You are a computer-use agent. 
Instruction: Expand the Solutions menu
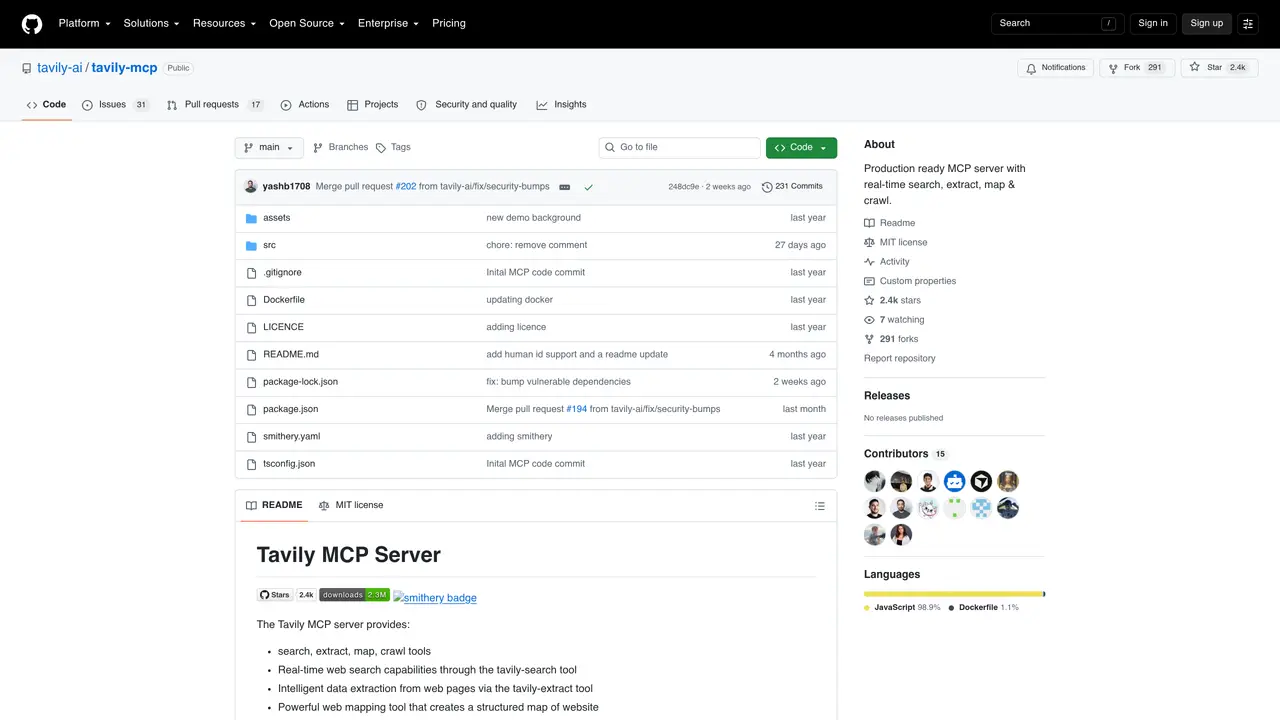[x=151, y=23]
